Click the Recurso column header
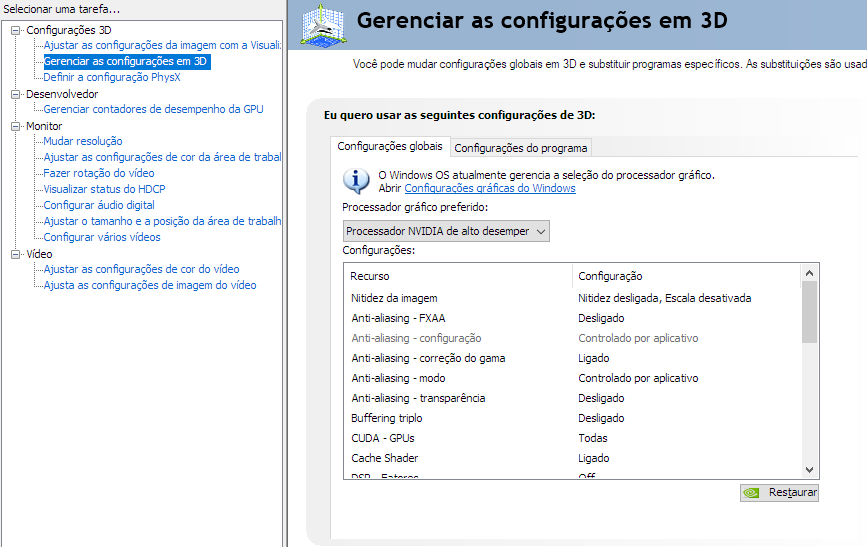Screen dimensions: 867x547 pos(458,276)
